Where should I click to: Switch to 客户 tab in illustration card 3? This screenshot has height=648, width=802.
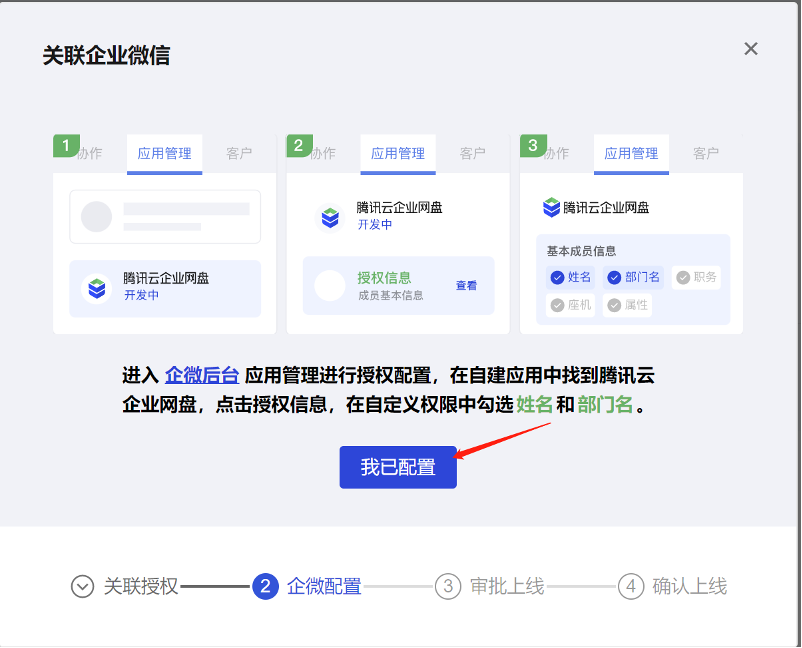coord(706,153)
